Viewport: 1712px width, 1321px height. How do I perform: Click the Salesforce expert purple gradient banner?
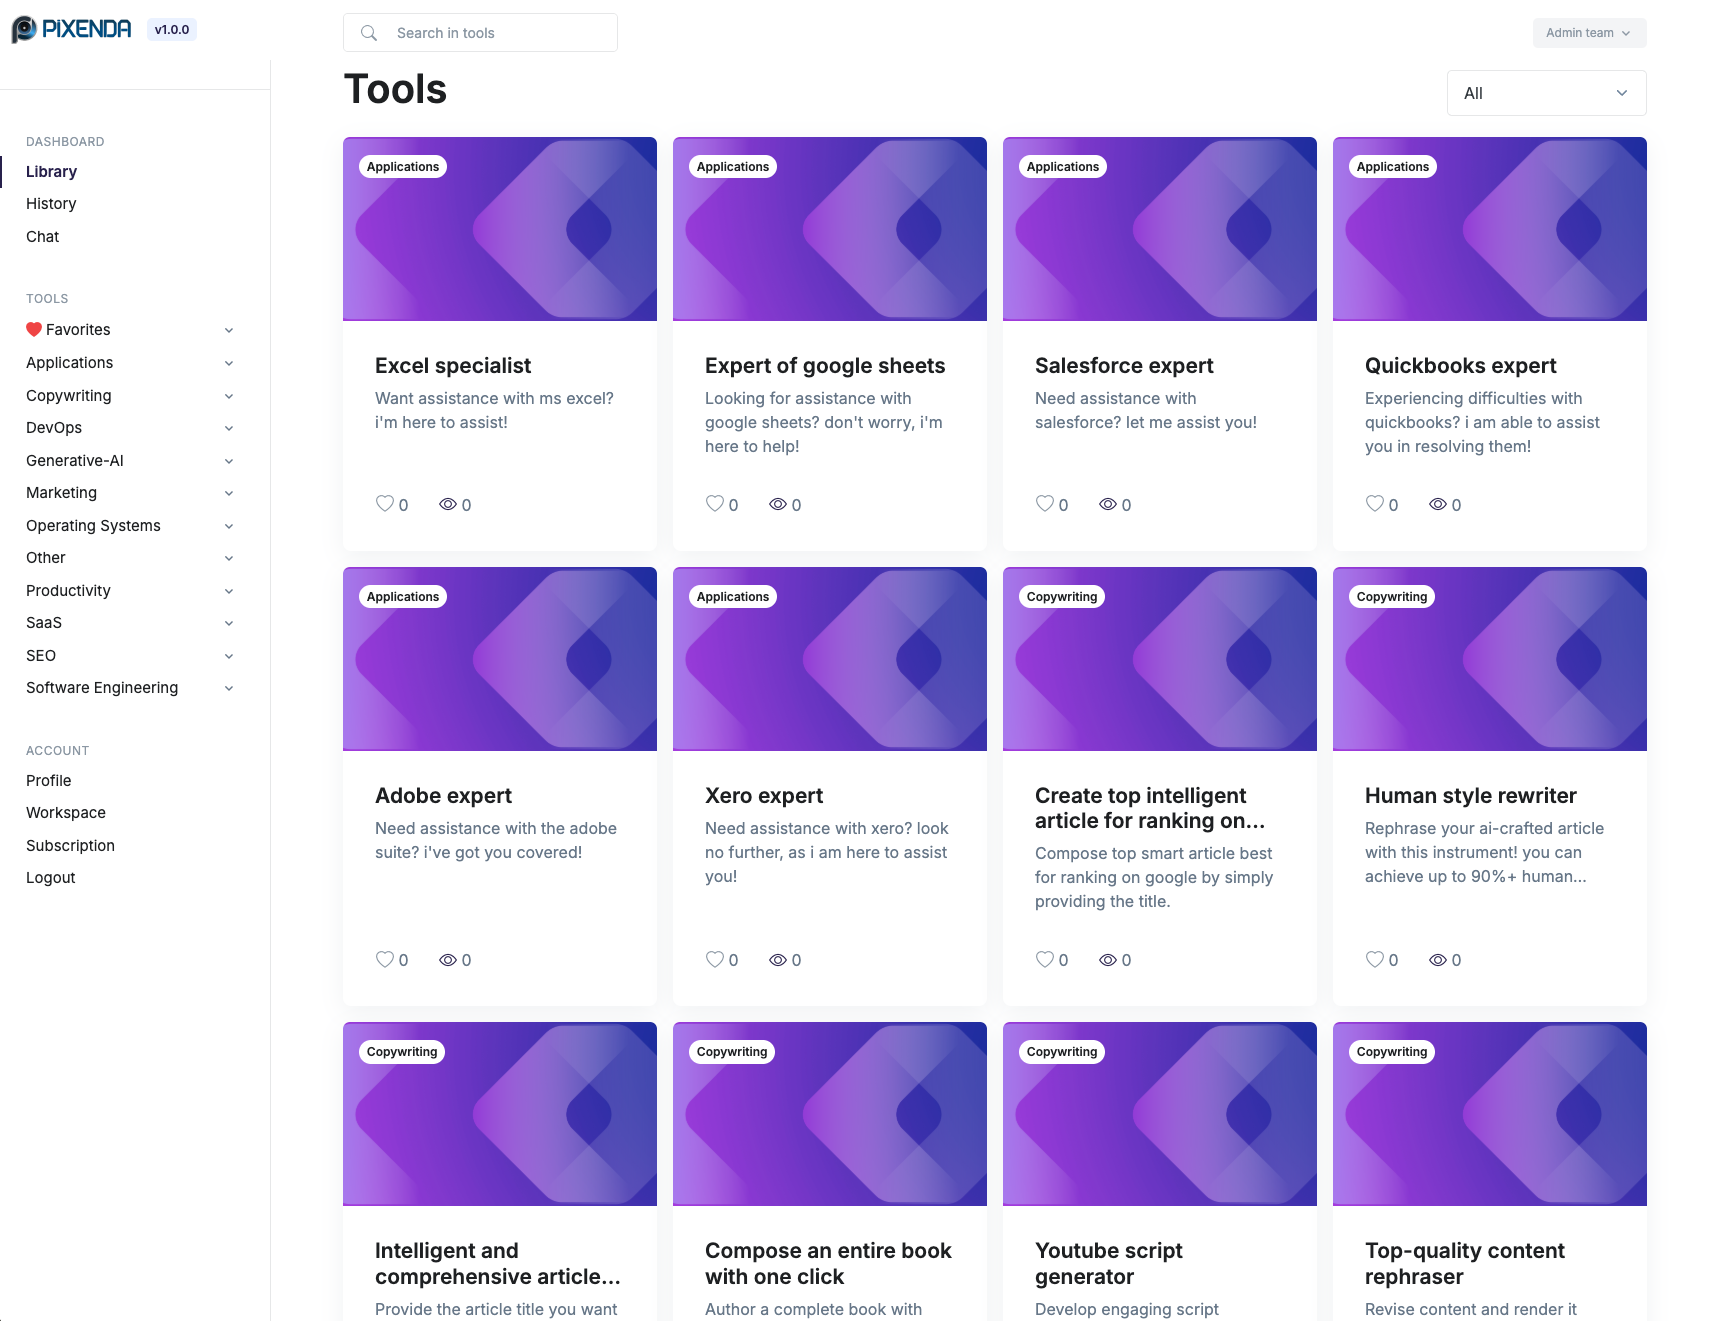tap(1159, 229)
